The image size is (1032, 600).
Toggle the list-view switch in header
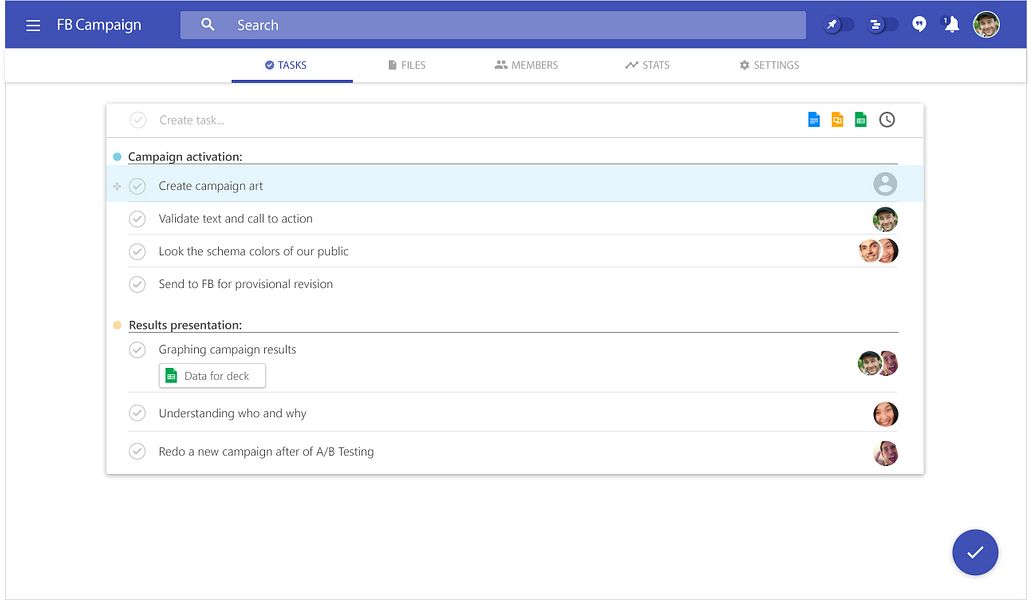tap(882, 25)
